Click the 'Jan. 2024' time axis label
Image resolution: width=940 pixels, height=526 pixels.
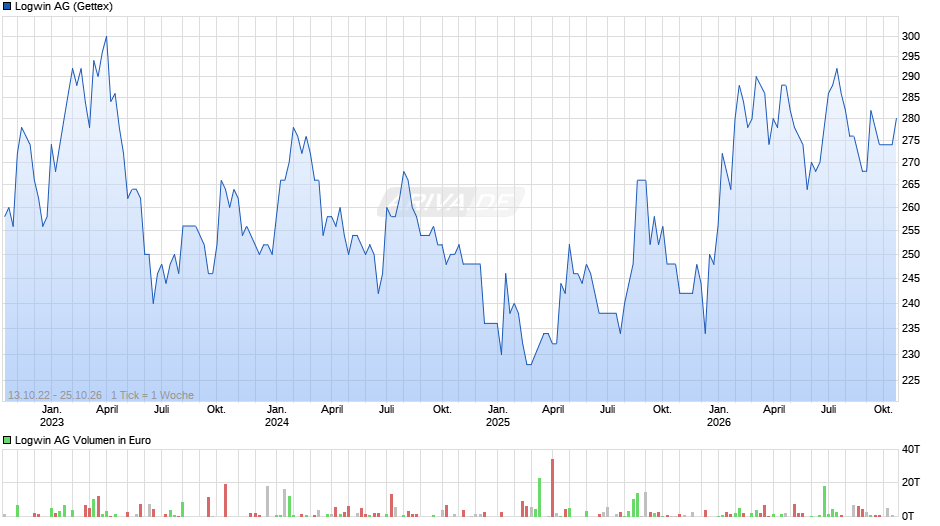tap(276, 416)
